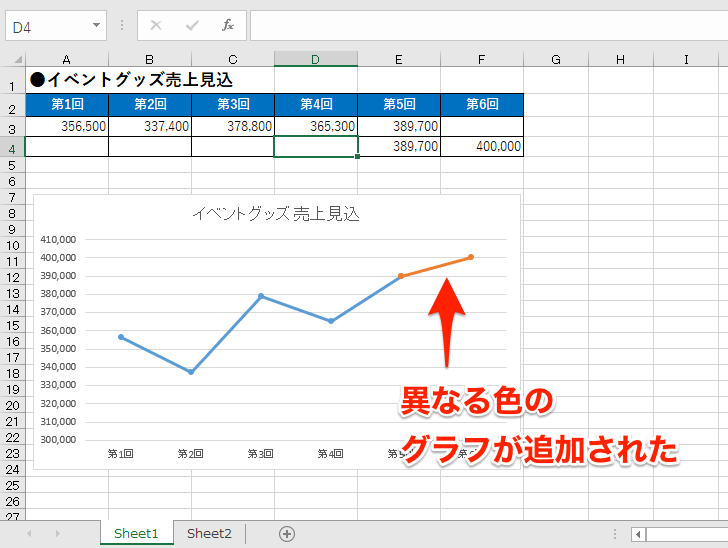Click header cell 第3回

point(233,105)
